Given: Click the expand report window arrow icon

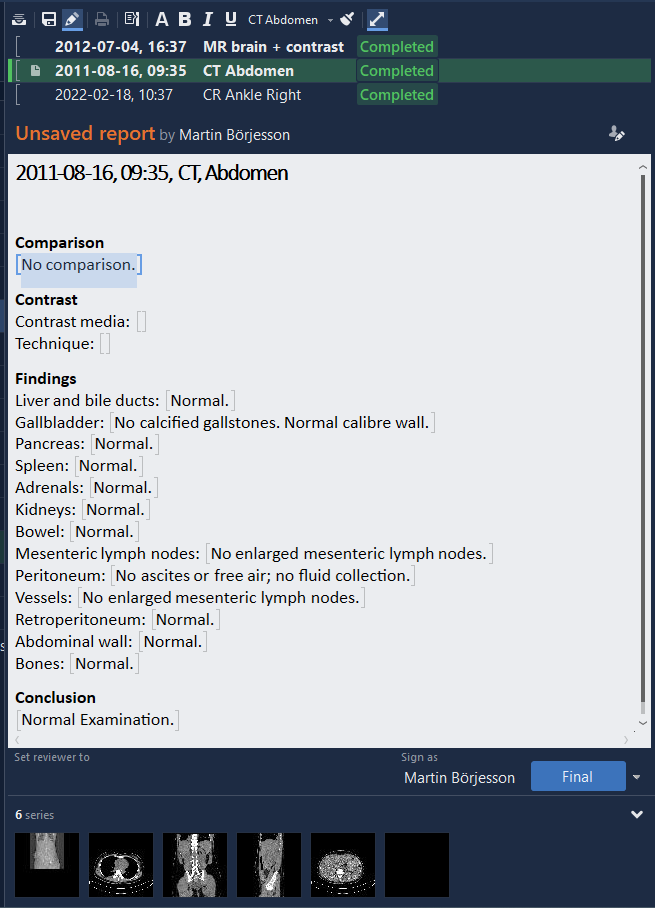Looking at the screenshot, I should click(378, 19).
